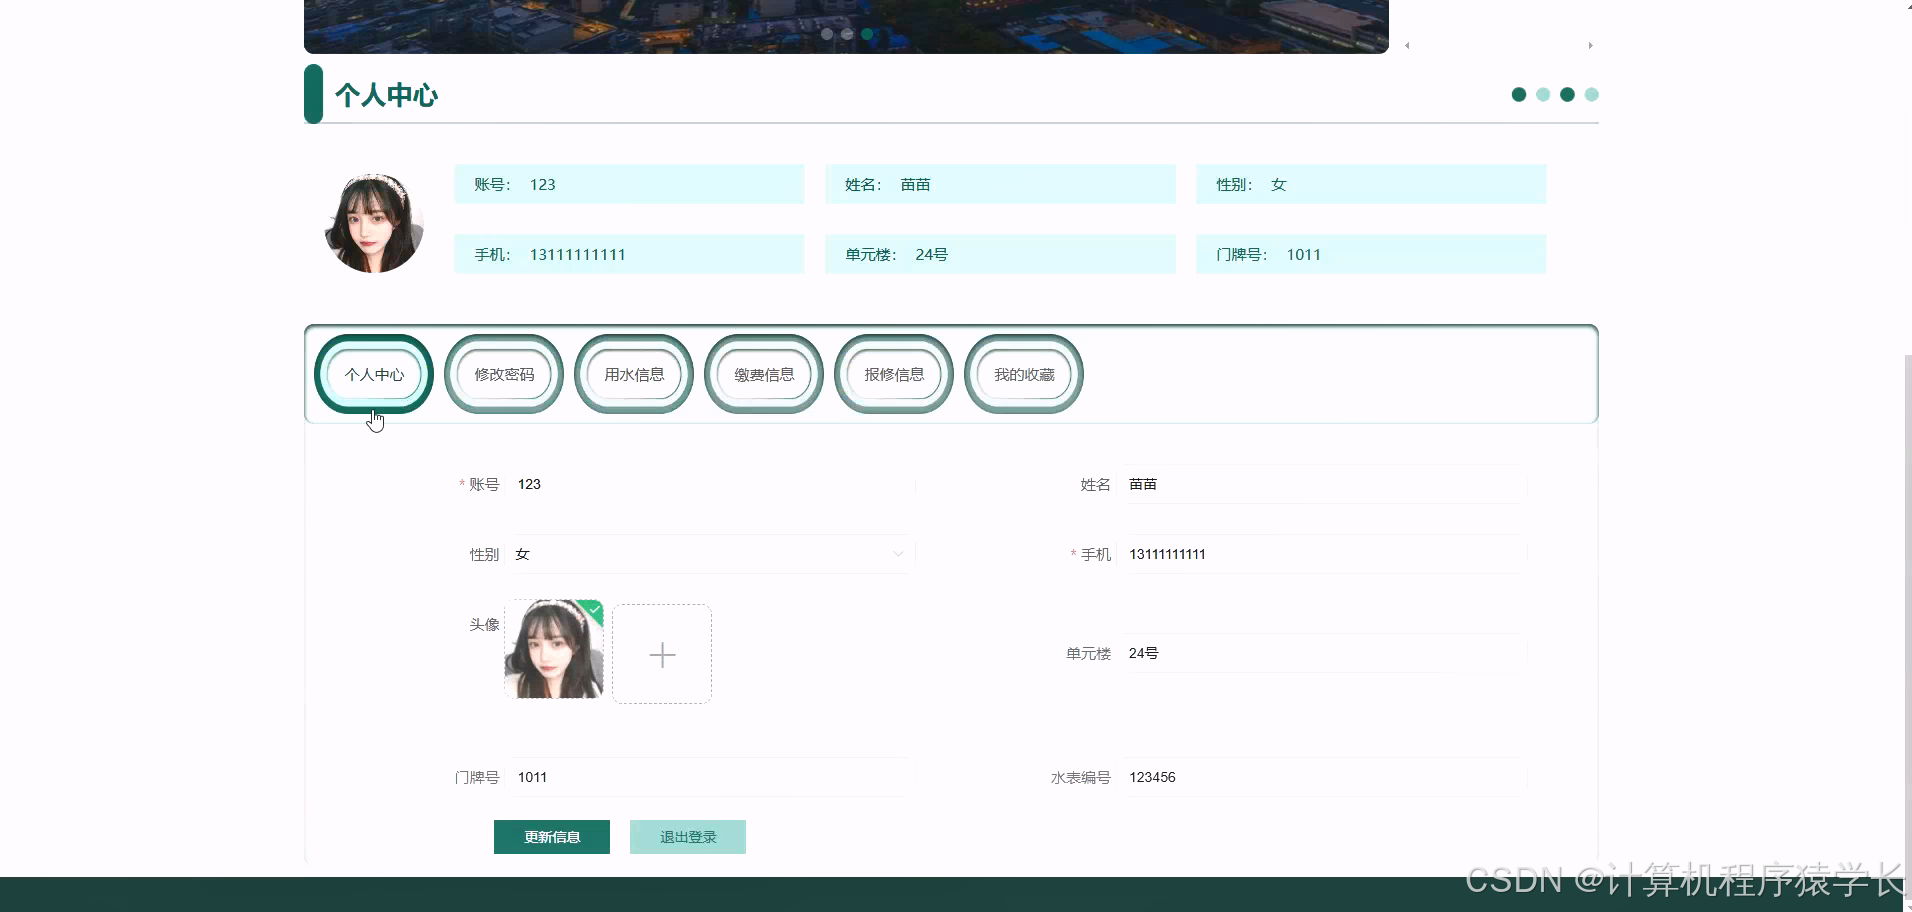Click the first green pagination dot by 个人中心 header
Screen dimensions: 1912x912
tap(1519, 94)
